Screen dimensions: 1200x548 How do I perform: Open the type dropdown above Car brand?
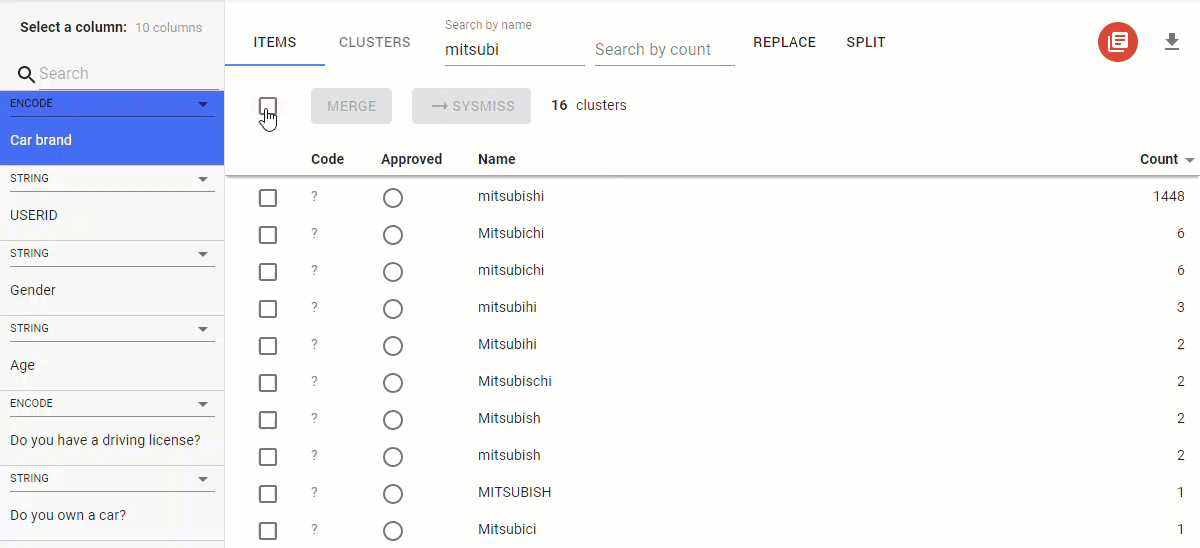point(203,104)
